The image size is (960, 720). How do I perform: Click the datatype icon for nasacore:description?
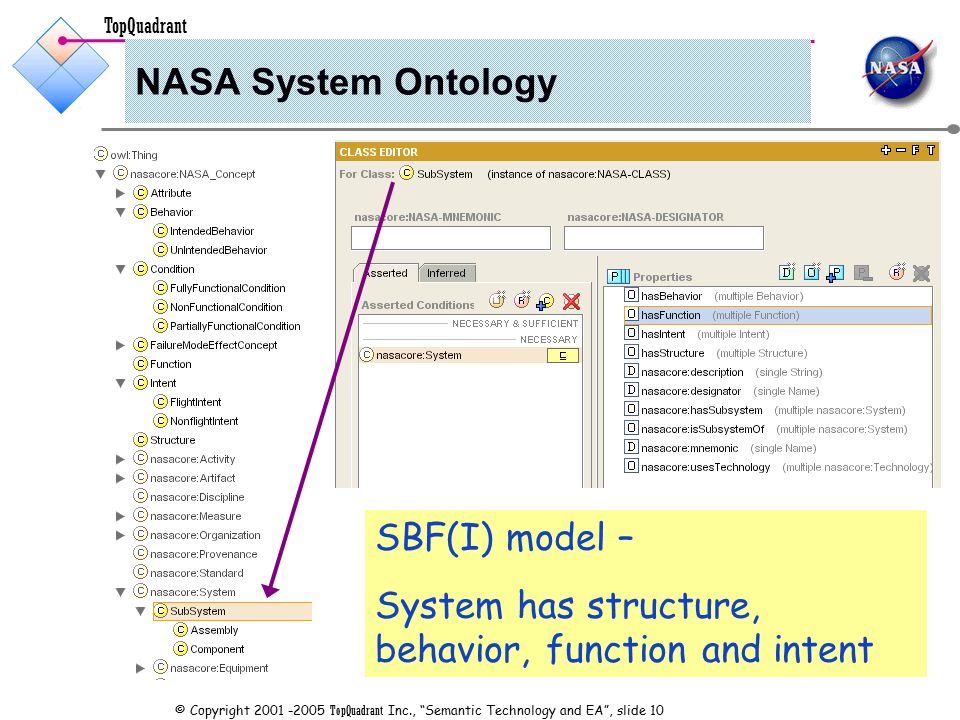pyautogui.click(x=631, y=371)
